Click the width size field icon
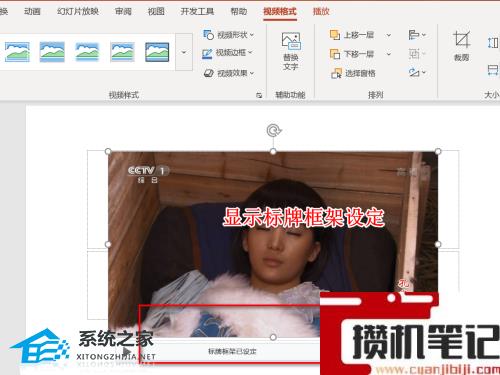The image size is (500, 375). [493, 70]
